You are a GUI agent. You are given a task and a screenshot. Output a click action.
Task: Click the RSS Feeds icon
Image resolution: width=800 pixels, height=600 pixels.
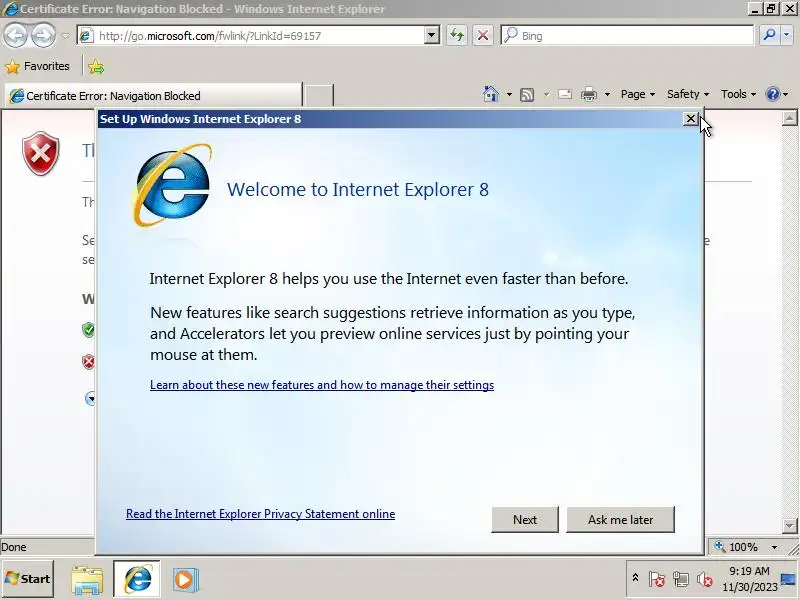tap(527, 94)
